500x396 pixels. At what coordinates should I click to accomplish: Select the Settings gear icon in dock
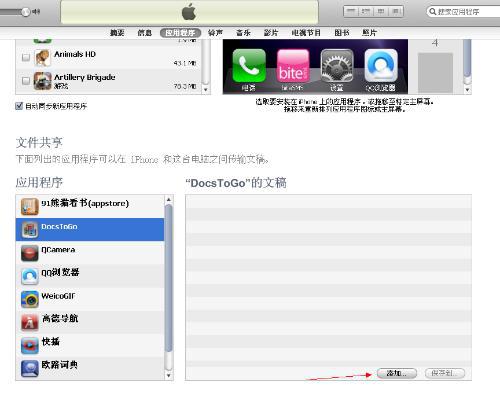[337, 66]
